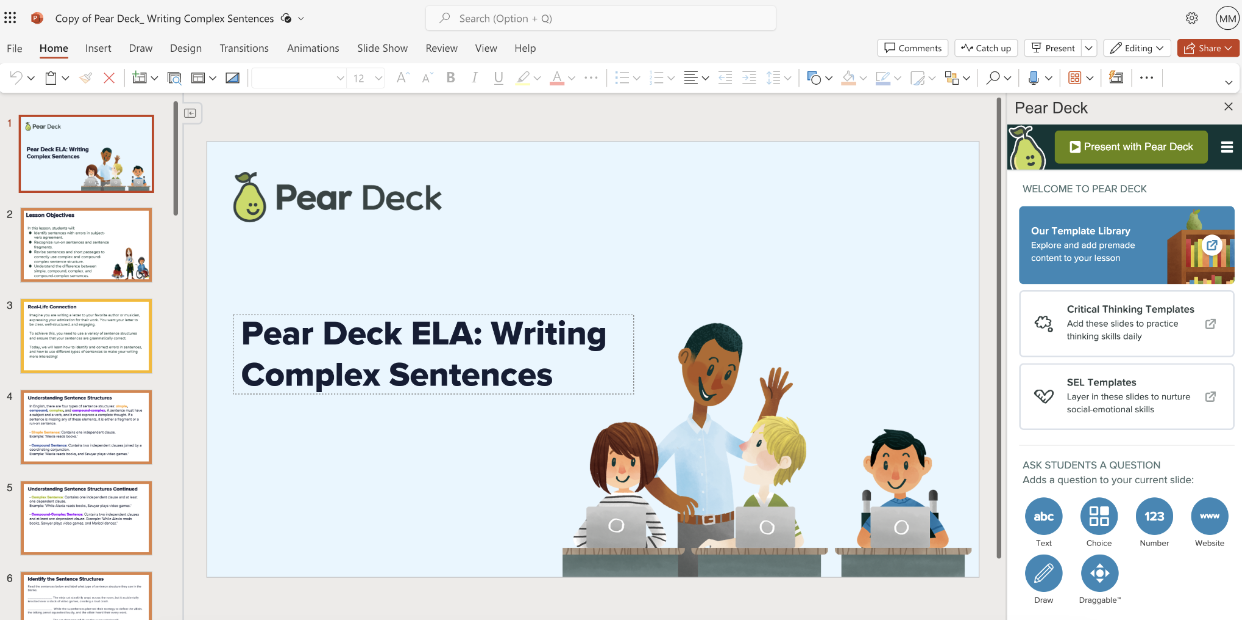Toggle italic formatting

pos(474,77)
